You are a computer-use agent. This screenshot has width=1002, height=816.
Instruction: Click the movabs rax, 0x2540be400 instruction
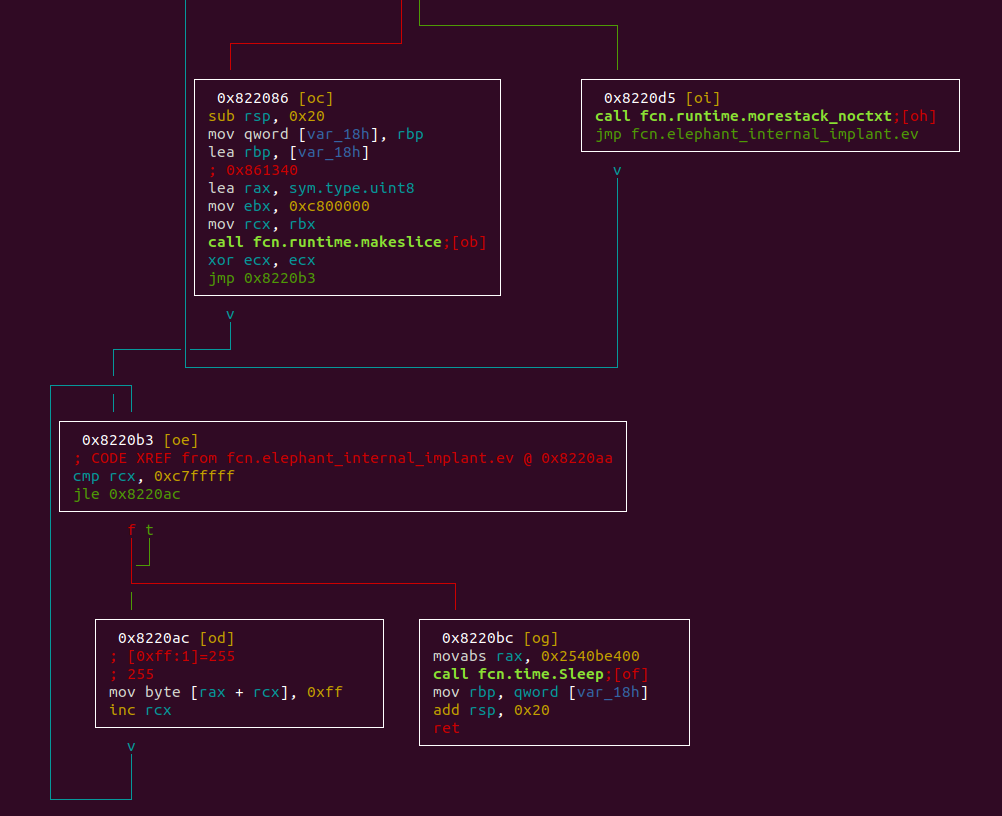point(536,656)
